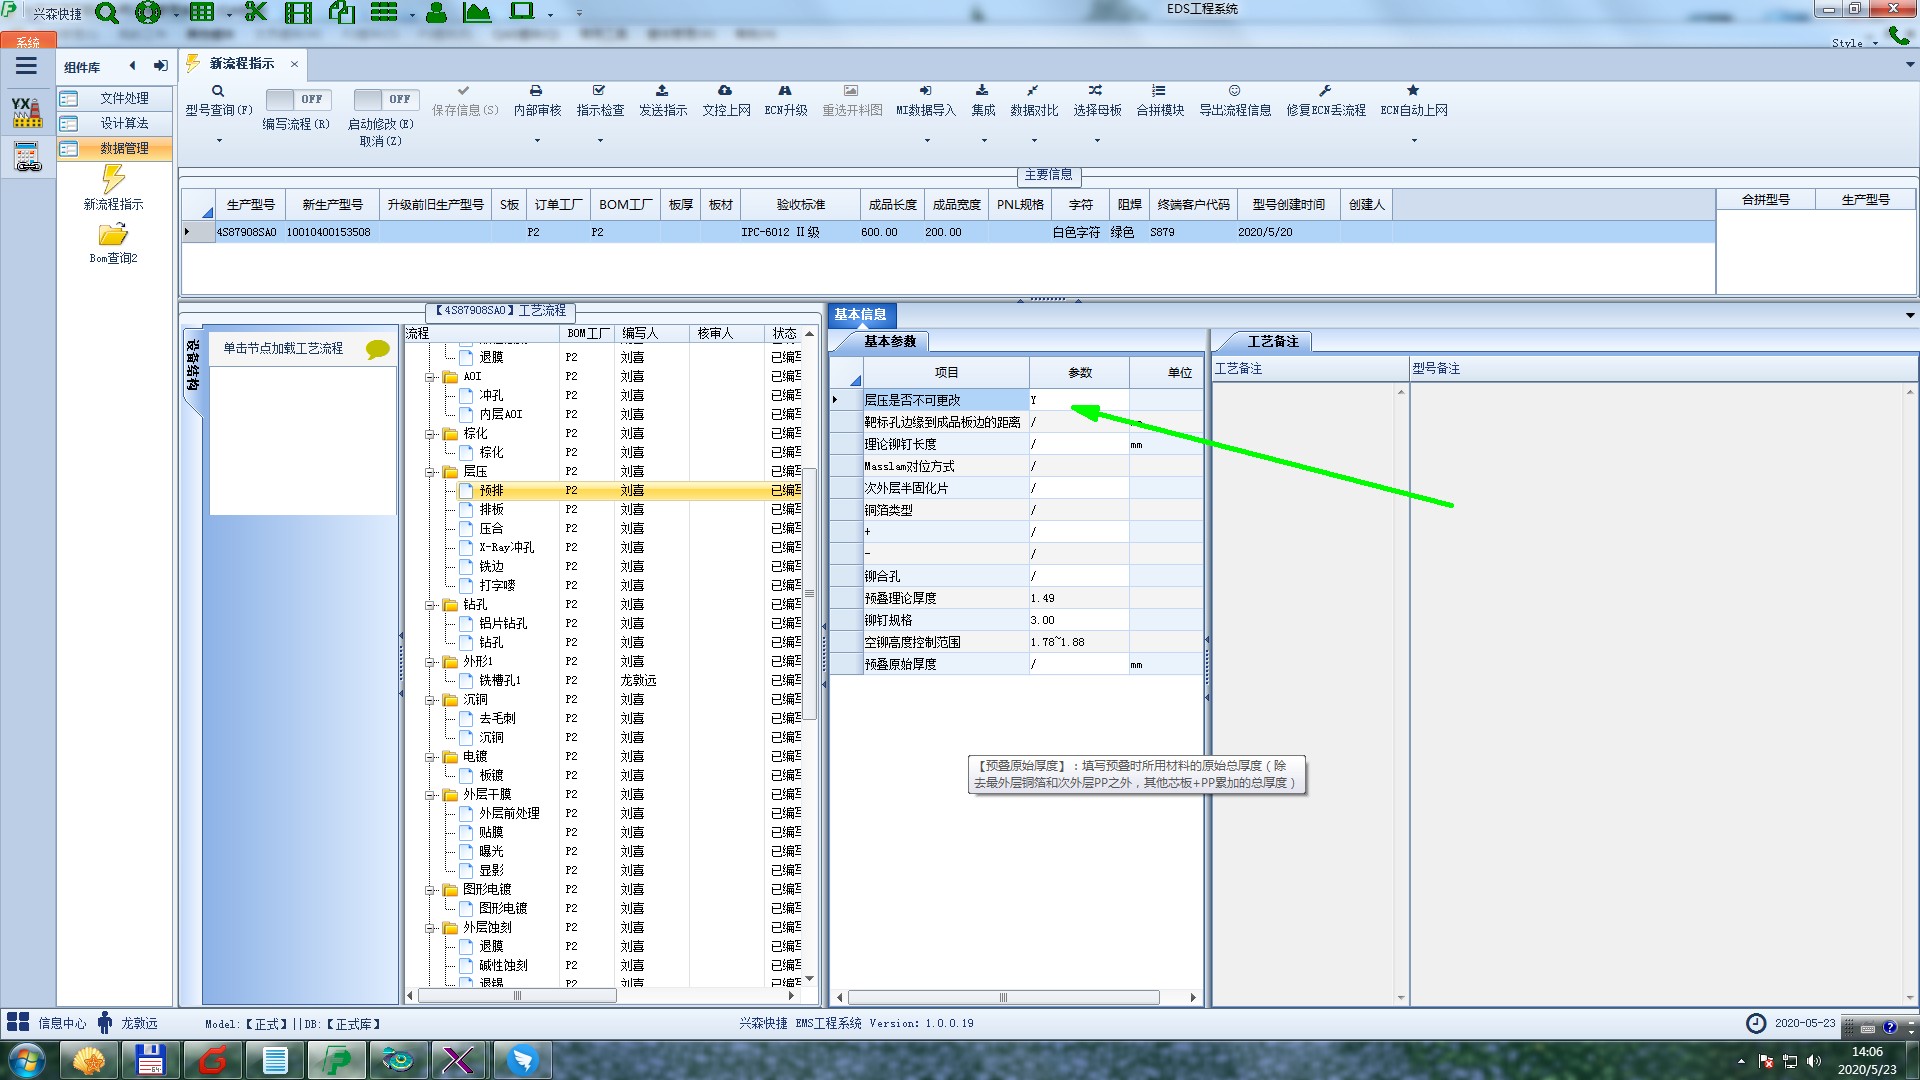Click the 预叠理论厚度 value 1.49
The image size is (1920, 1080).
[1079, 598]
